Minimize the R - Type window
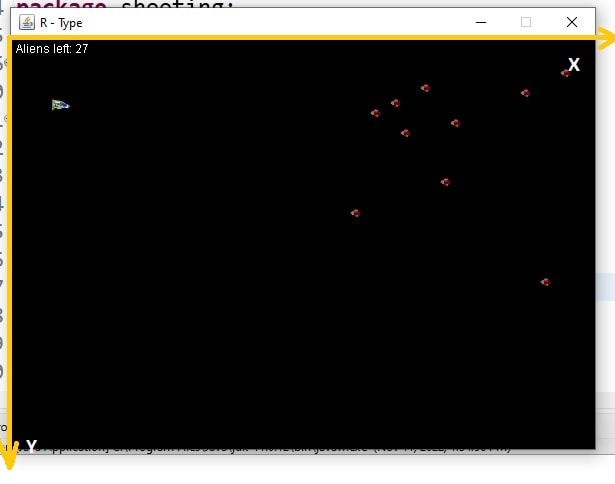This screenshot has height=484, width=615. pos(481,22)
